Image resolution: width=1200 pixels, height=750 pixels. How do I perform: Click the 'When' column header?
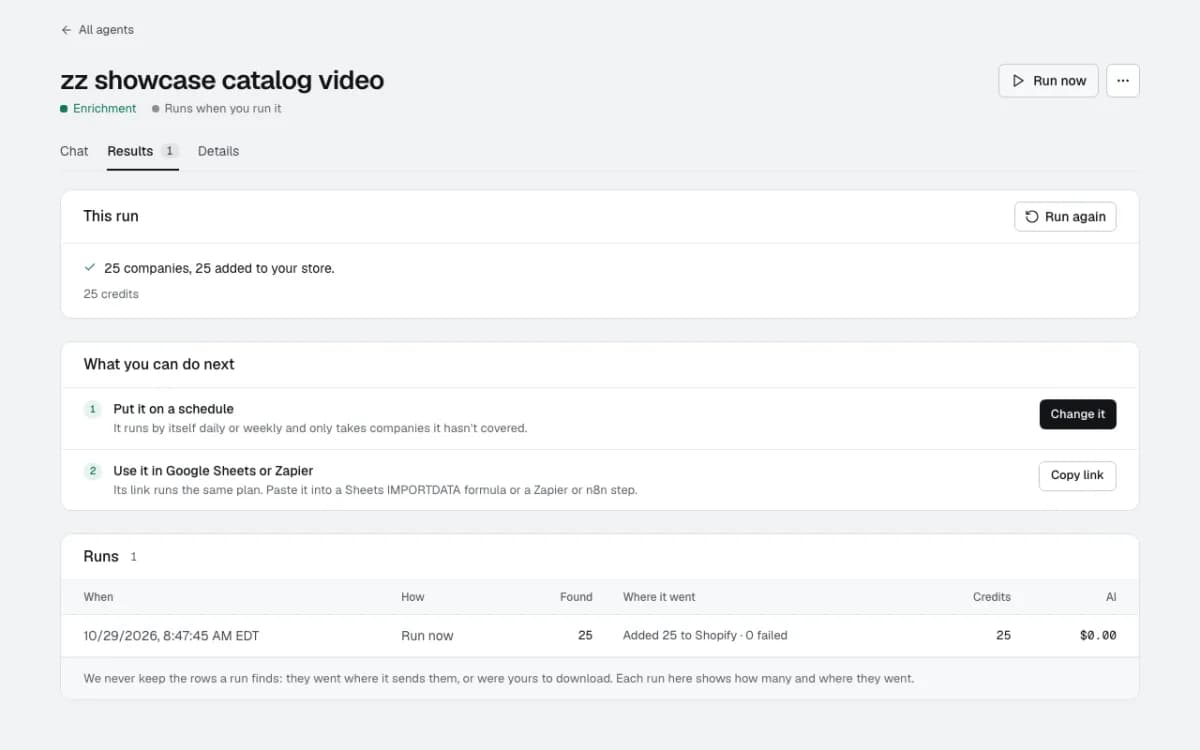click(x=98, y=597)
